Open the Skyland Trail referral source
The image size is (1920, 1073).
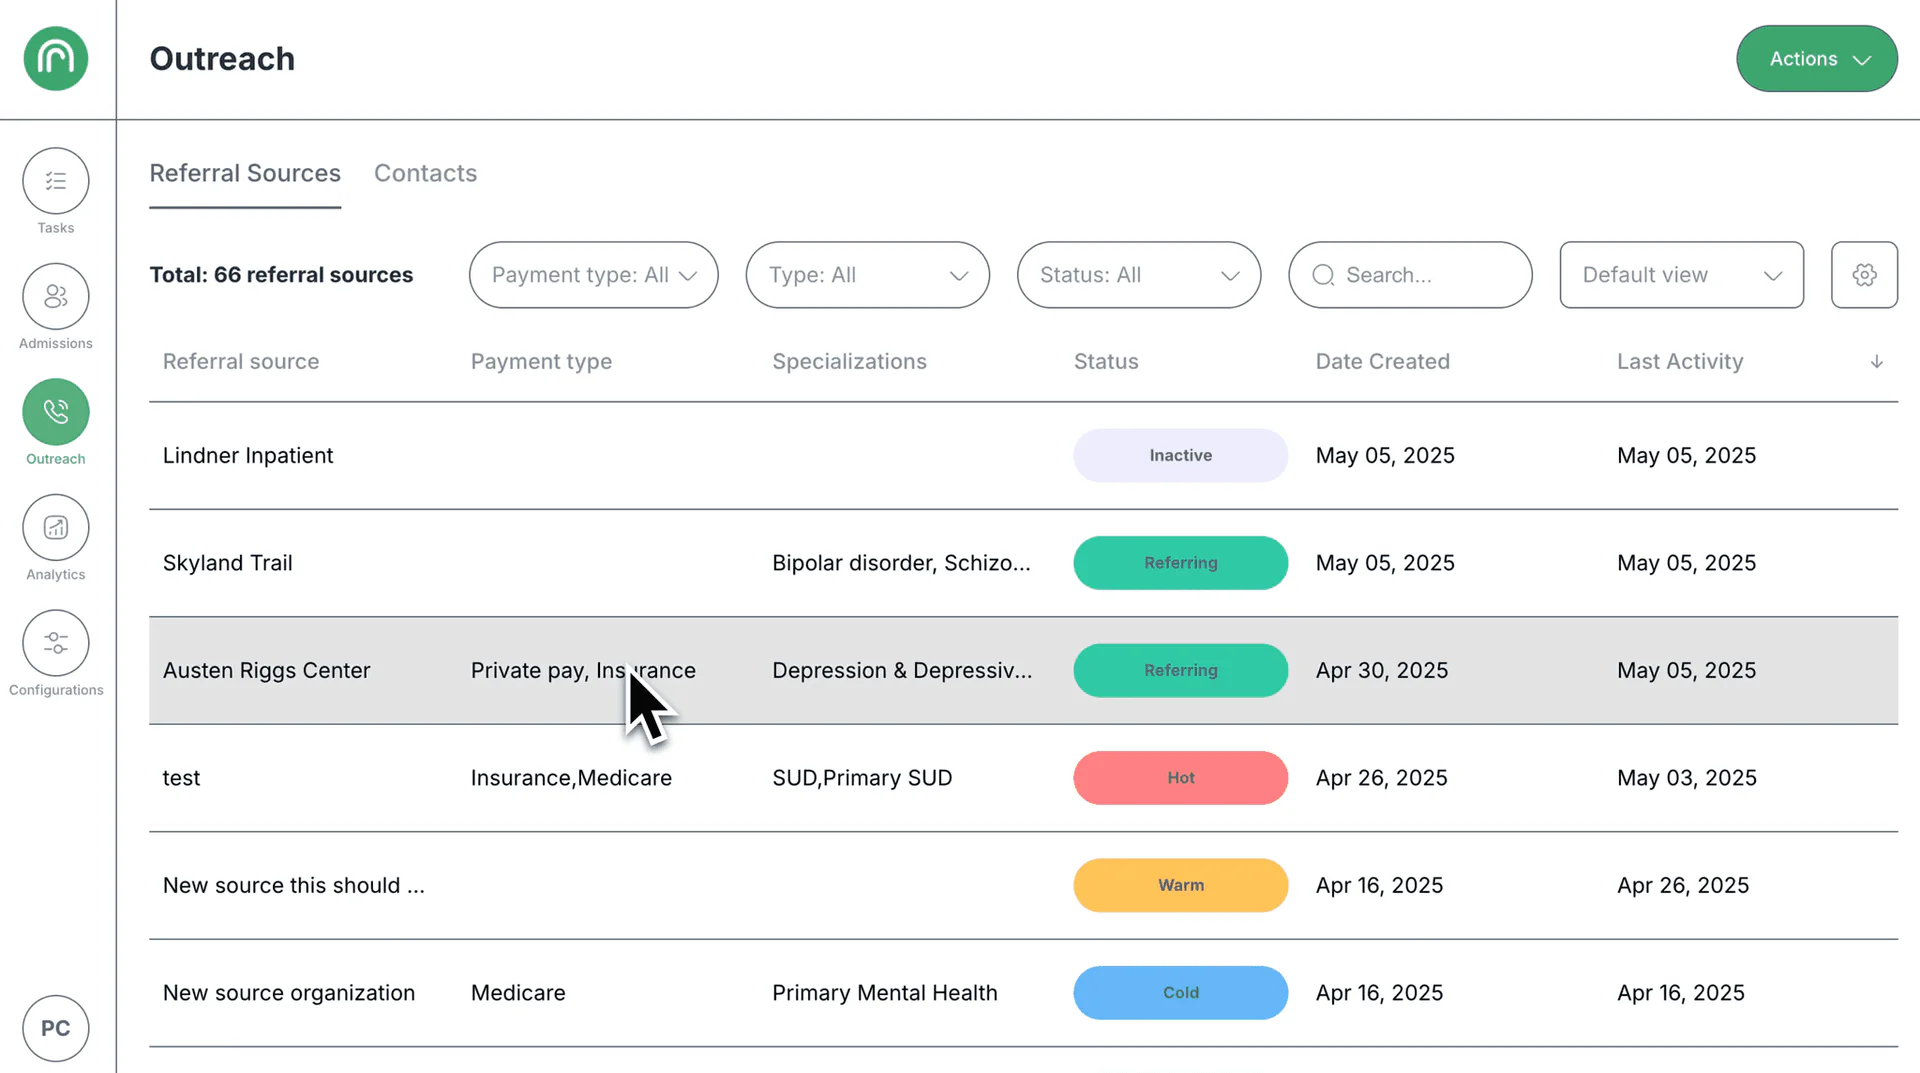click(x=227, y=563)
